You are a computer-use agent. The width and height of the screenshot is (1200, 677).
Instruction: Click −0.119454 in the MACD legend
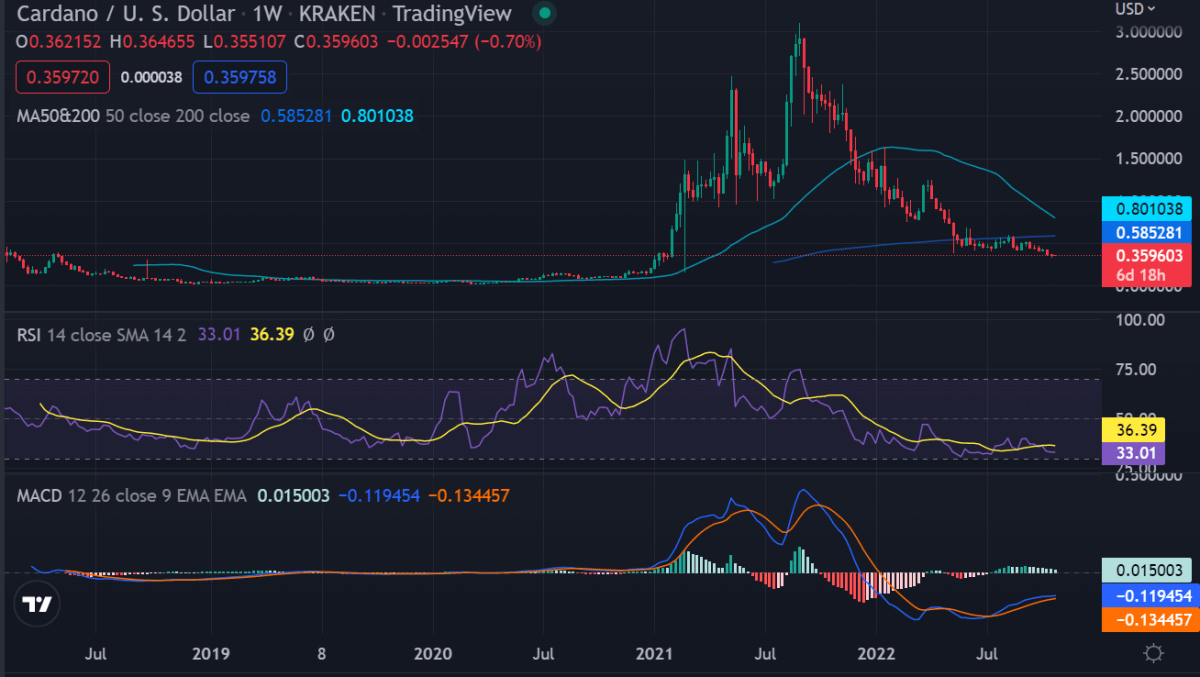[379, 495]
